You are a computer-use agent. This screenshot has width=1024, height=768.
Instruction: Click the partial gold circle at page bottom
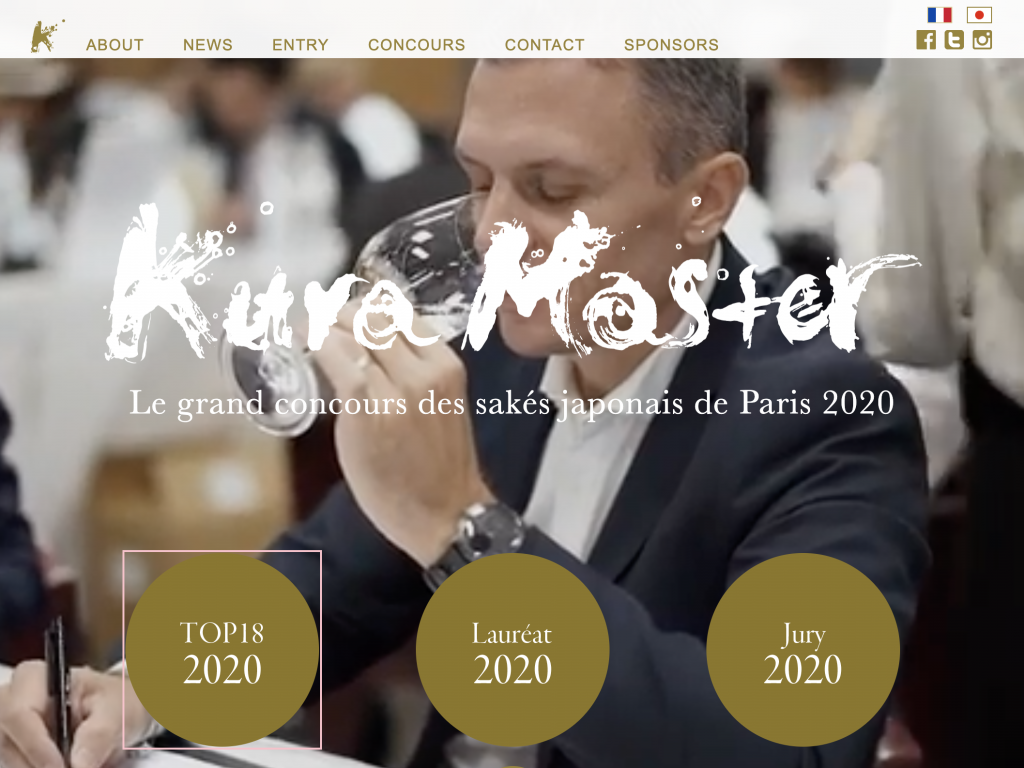tap(513, 766)
